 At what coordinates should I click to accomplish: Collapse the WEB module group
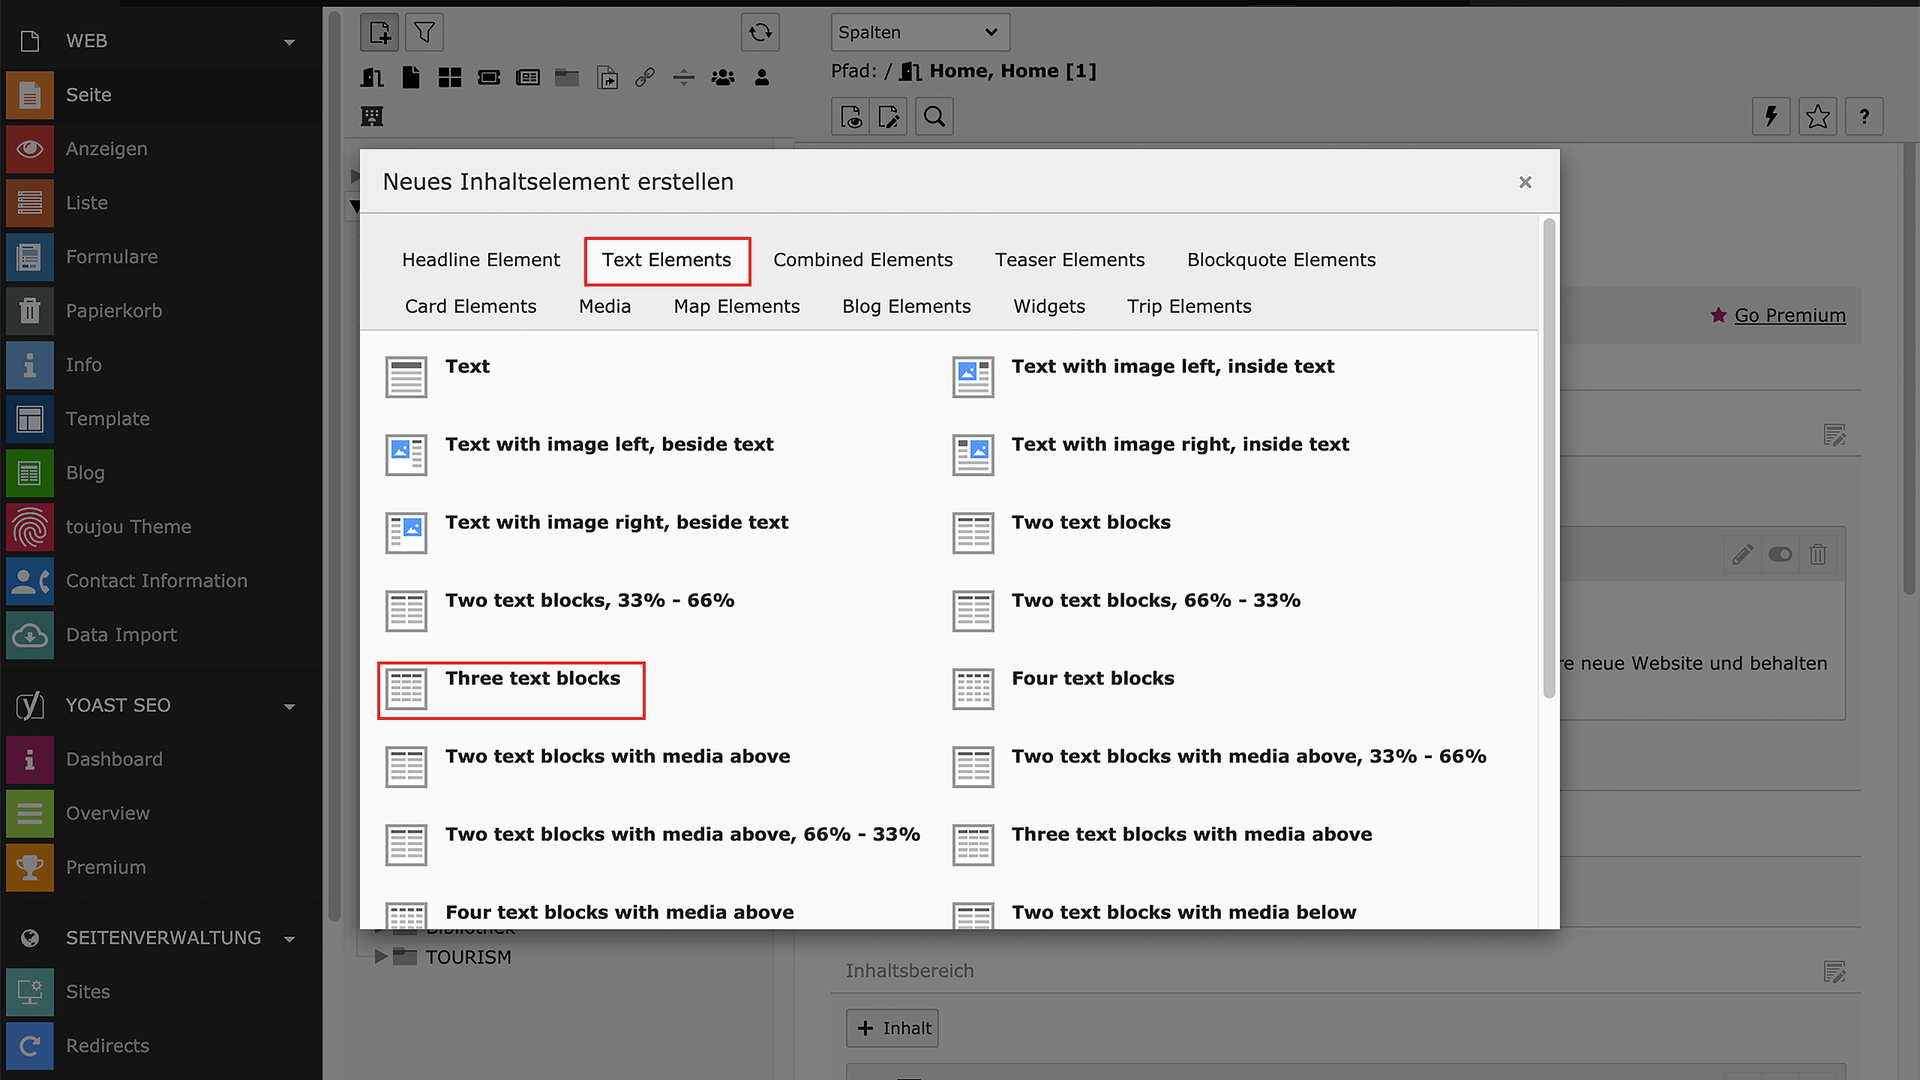289,42
